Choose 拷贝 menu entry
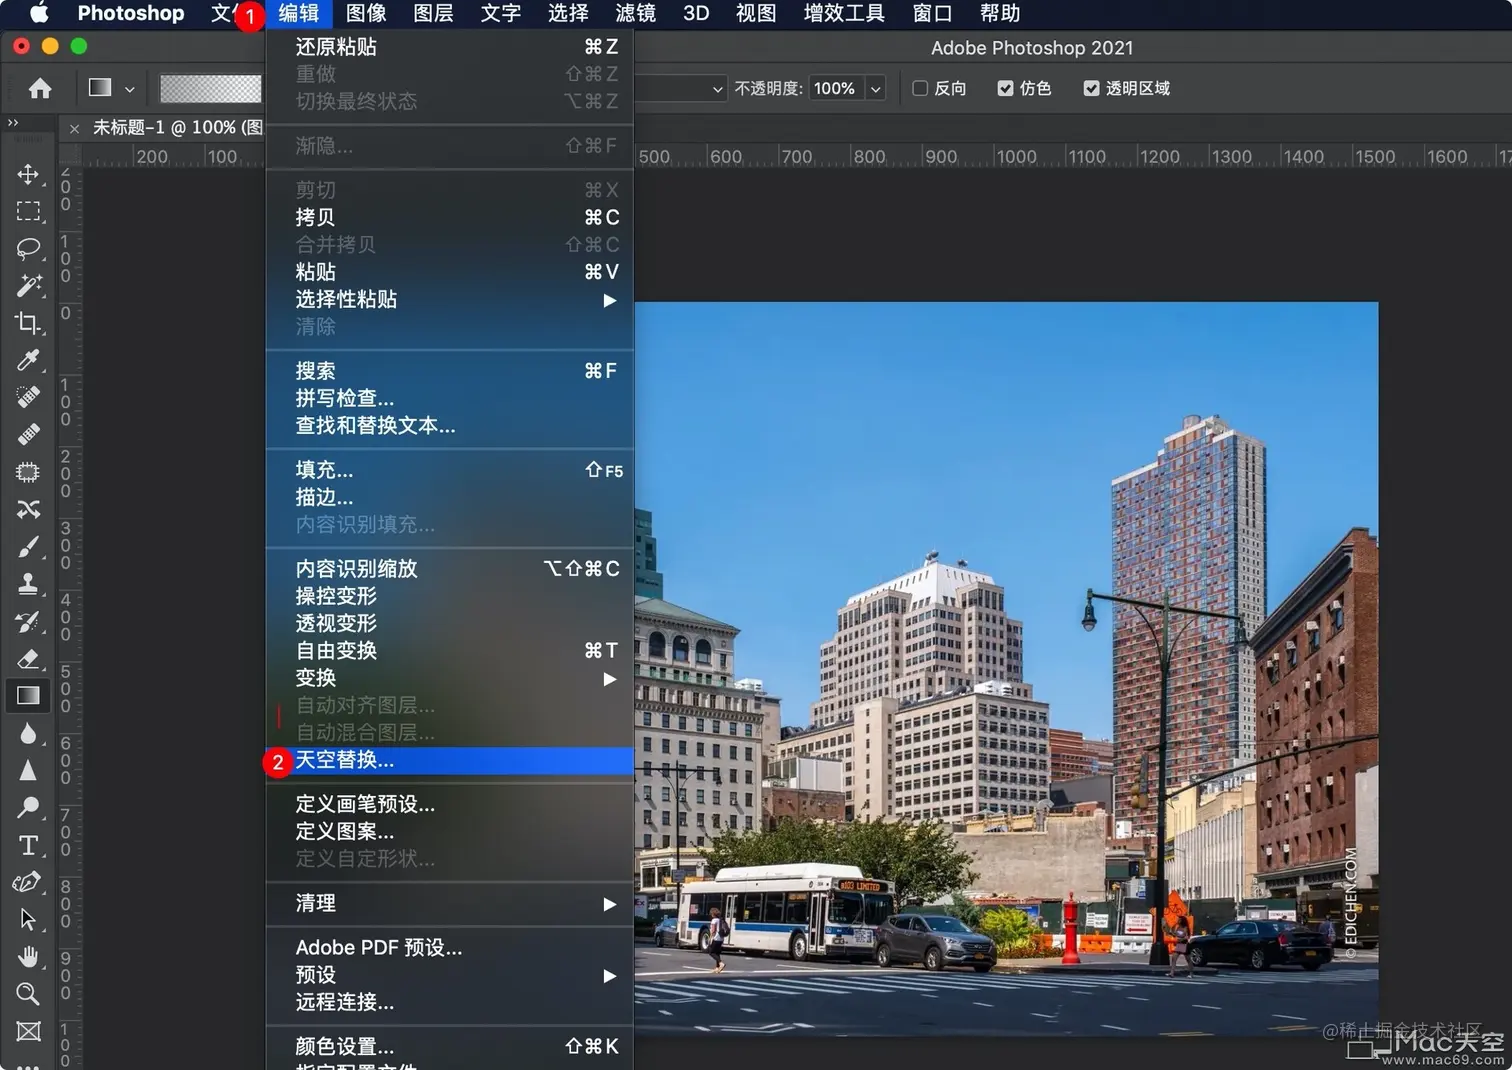 450,218
